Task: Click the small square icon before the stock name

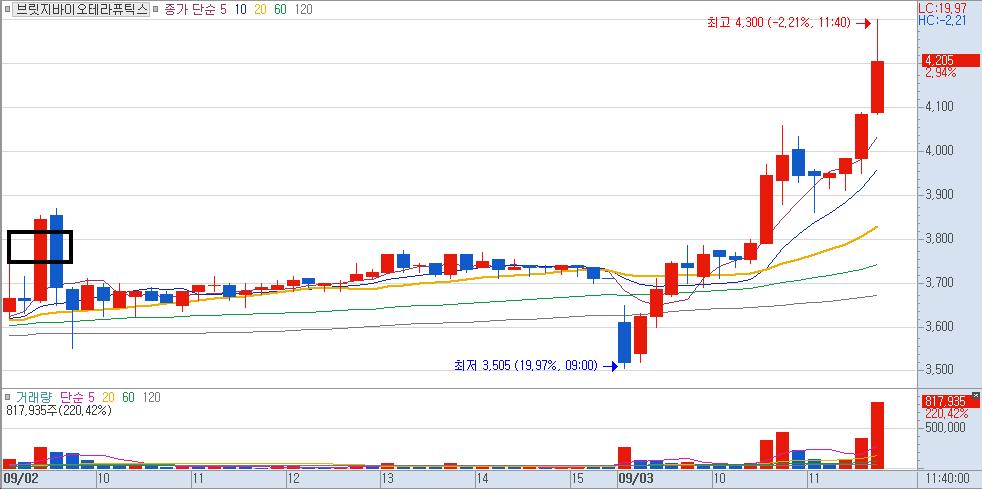Action: pyautogui.click(x=6, y=9)
